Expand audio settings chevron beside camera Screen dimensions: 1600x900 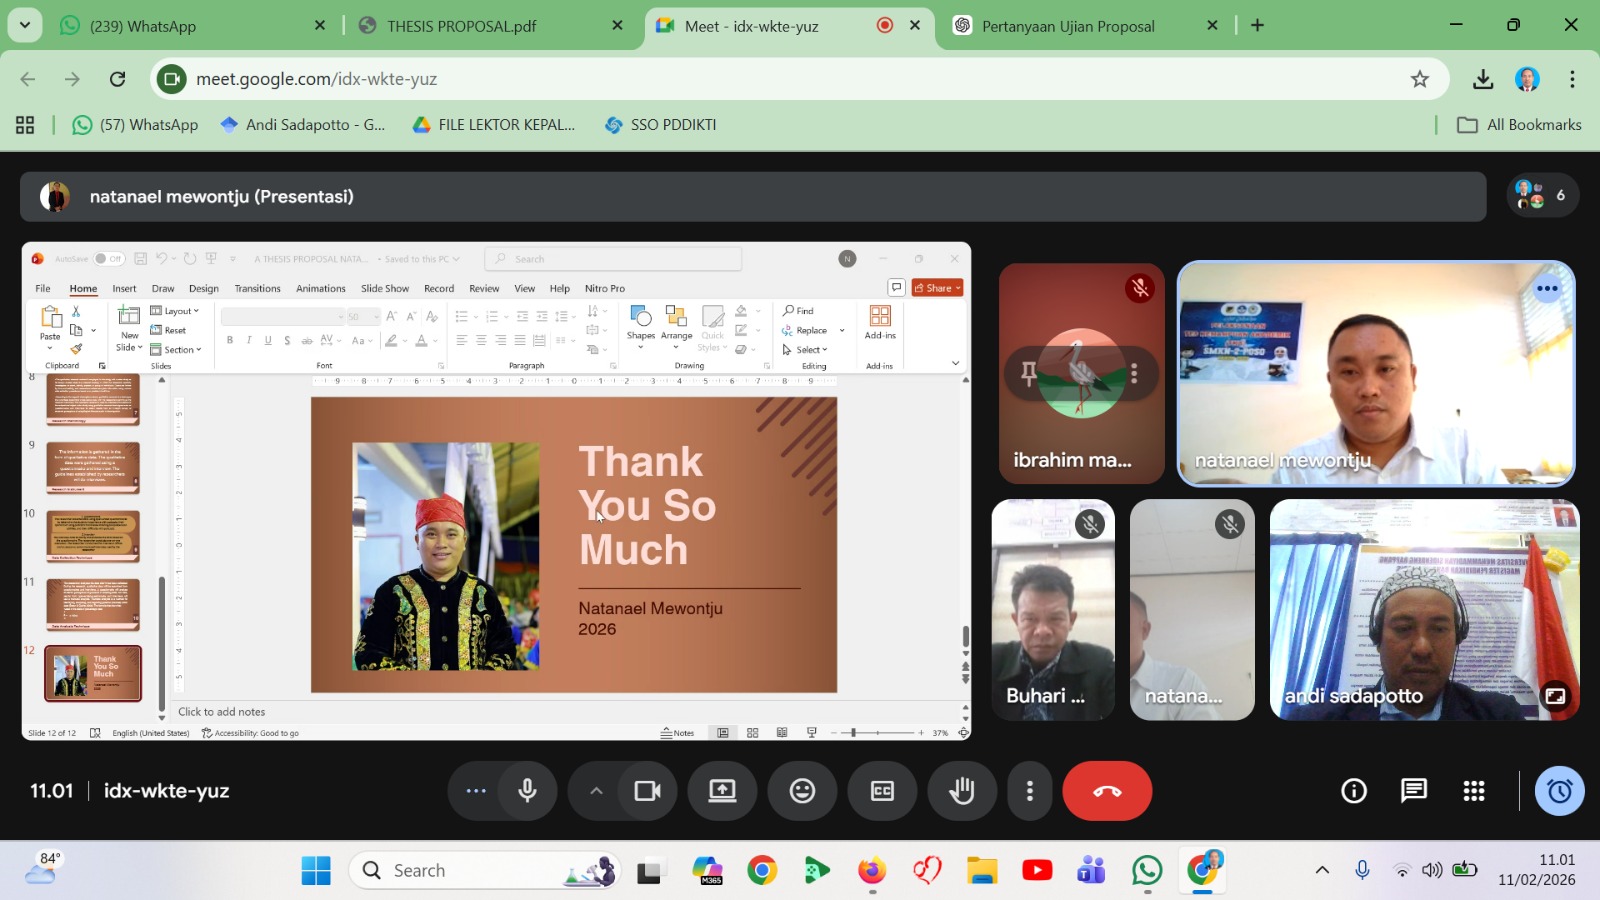[596, 791]
